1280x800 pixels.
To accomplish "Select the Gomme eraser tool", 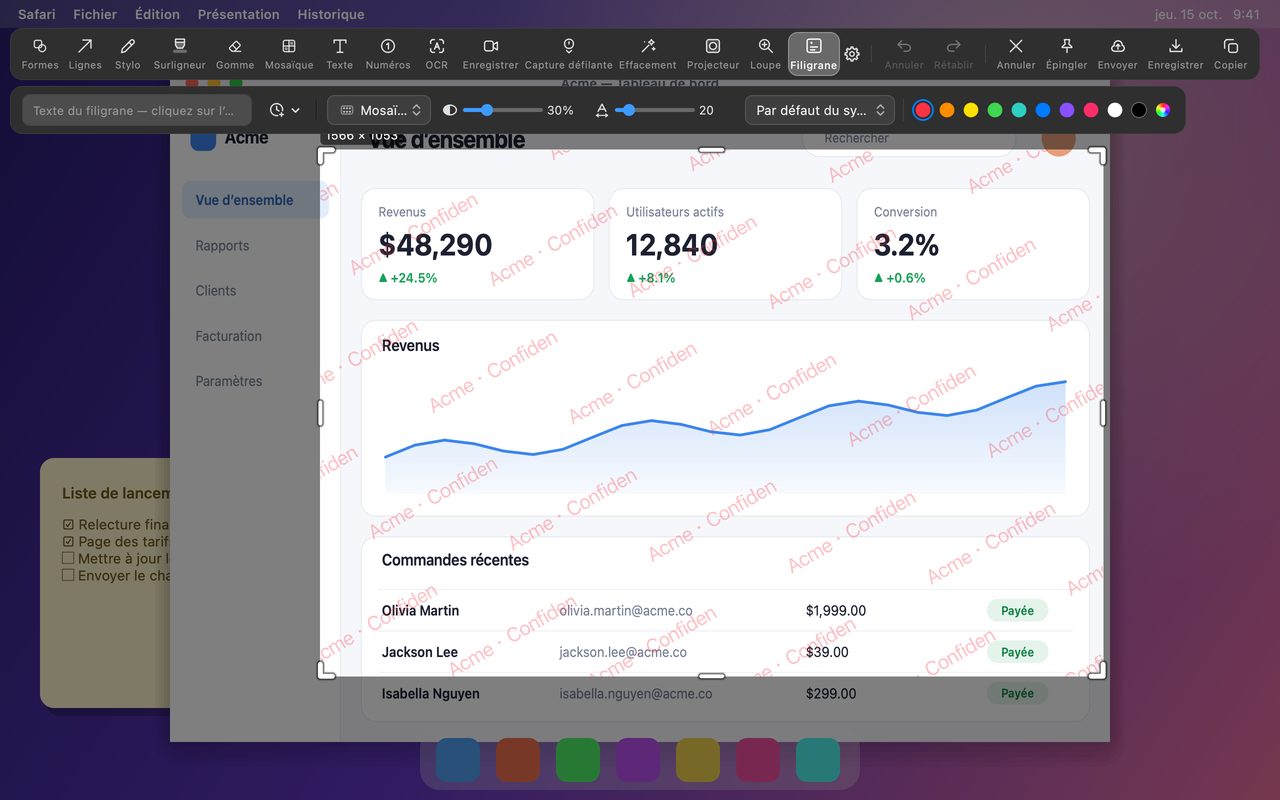I will (235, 54).
